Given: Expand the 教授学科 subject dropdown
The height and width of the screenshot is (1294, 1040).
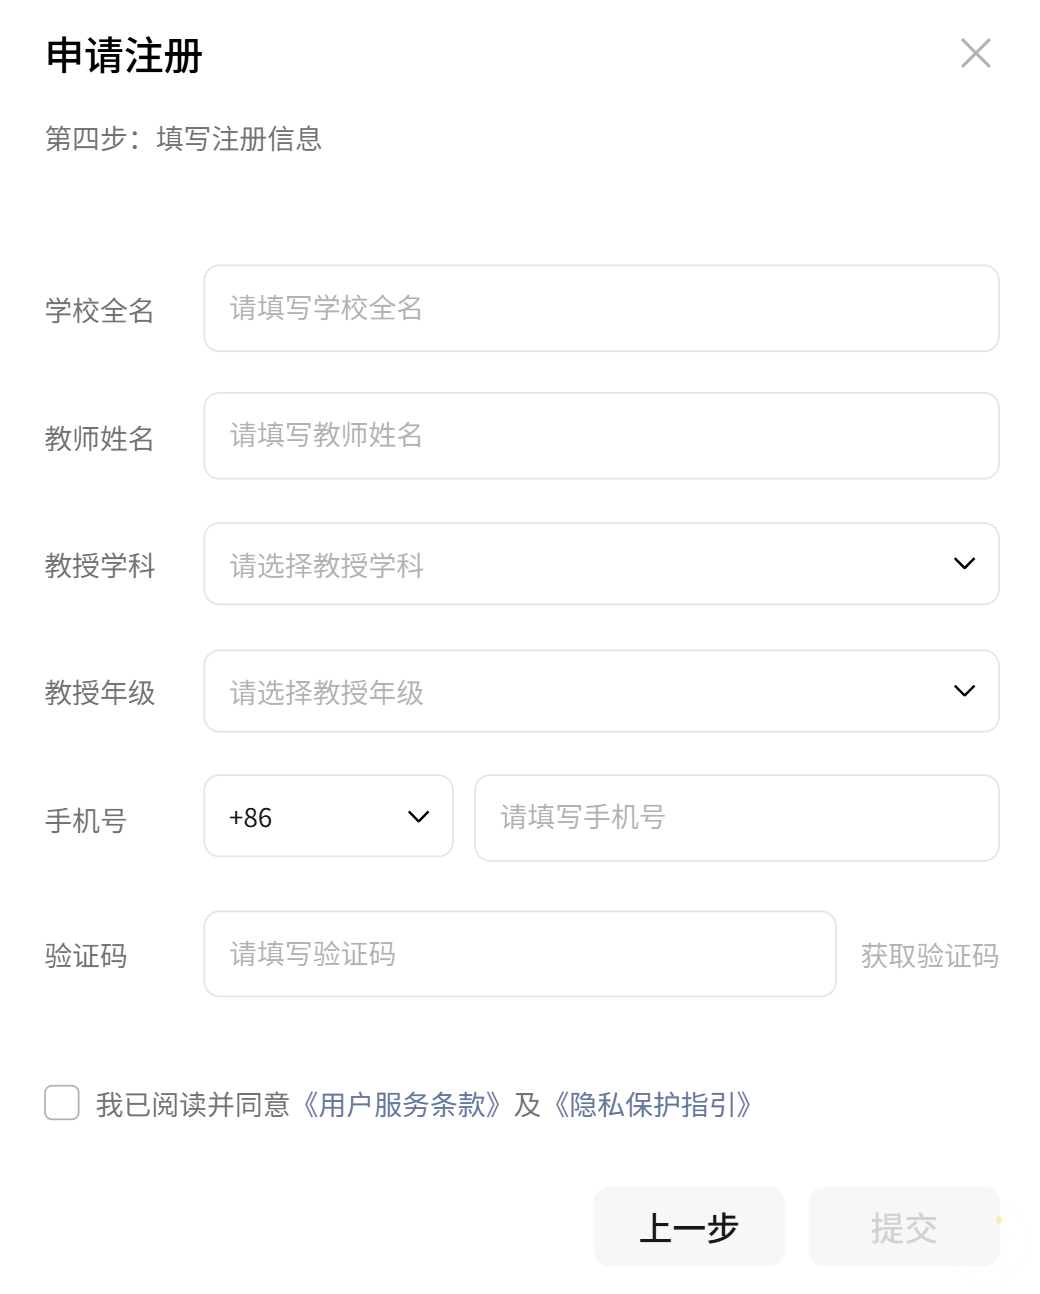Looking at the screenshot, I should click(601, 564).
